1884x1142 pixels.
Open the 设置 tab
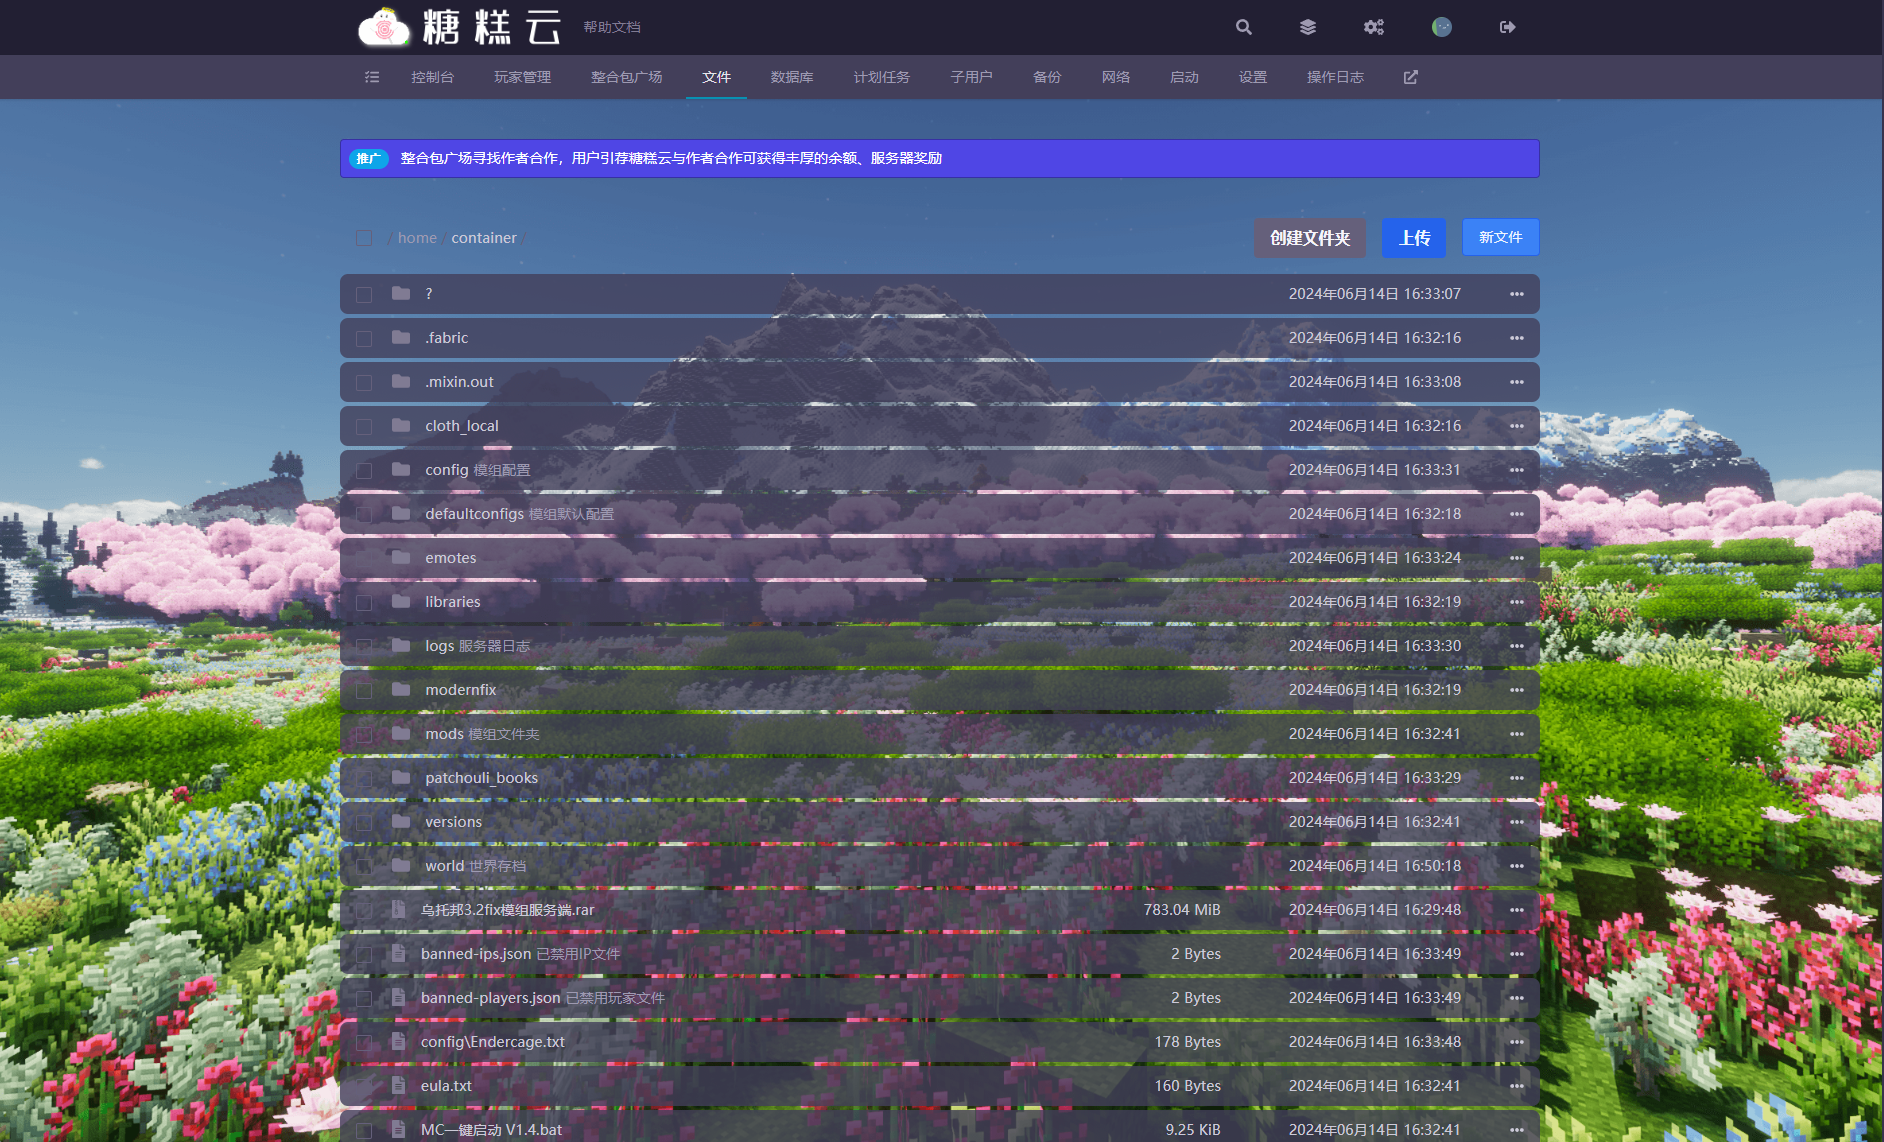tap(1253, 77)
